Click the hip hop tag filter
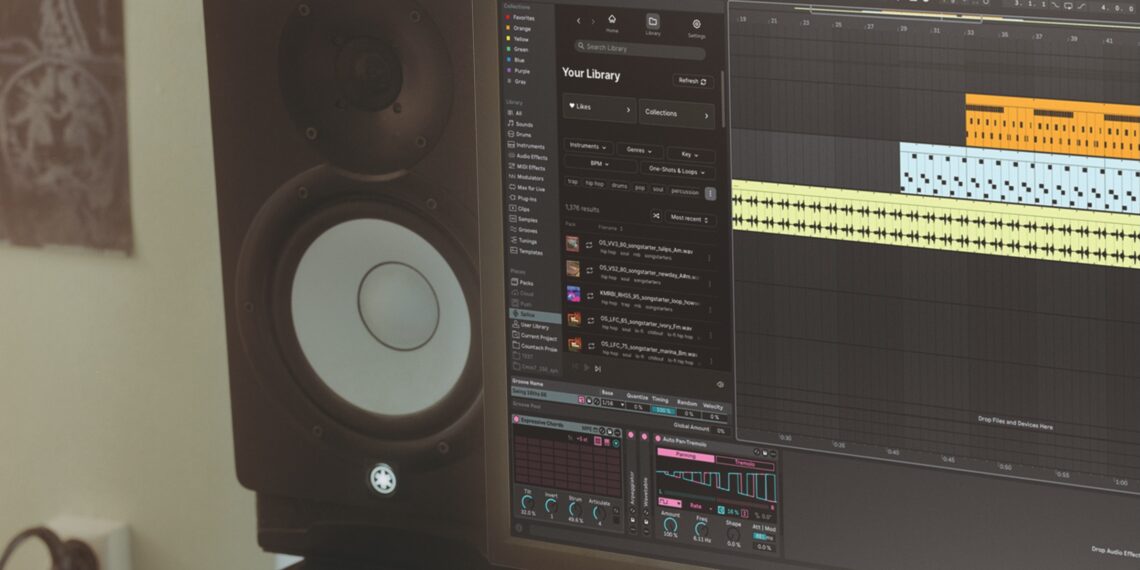1140x570 pixels. point(595,184)
